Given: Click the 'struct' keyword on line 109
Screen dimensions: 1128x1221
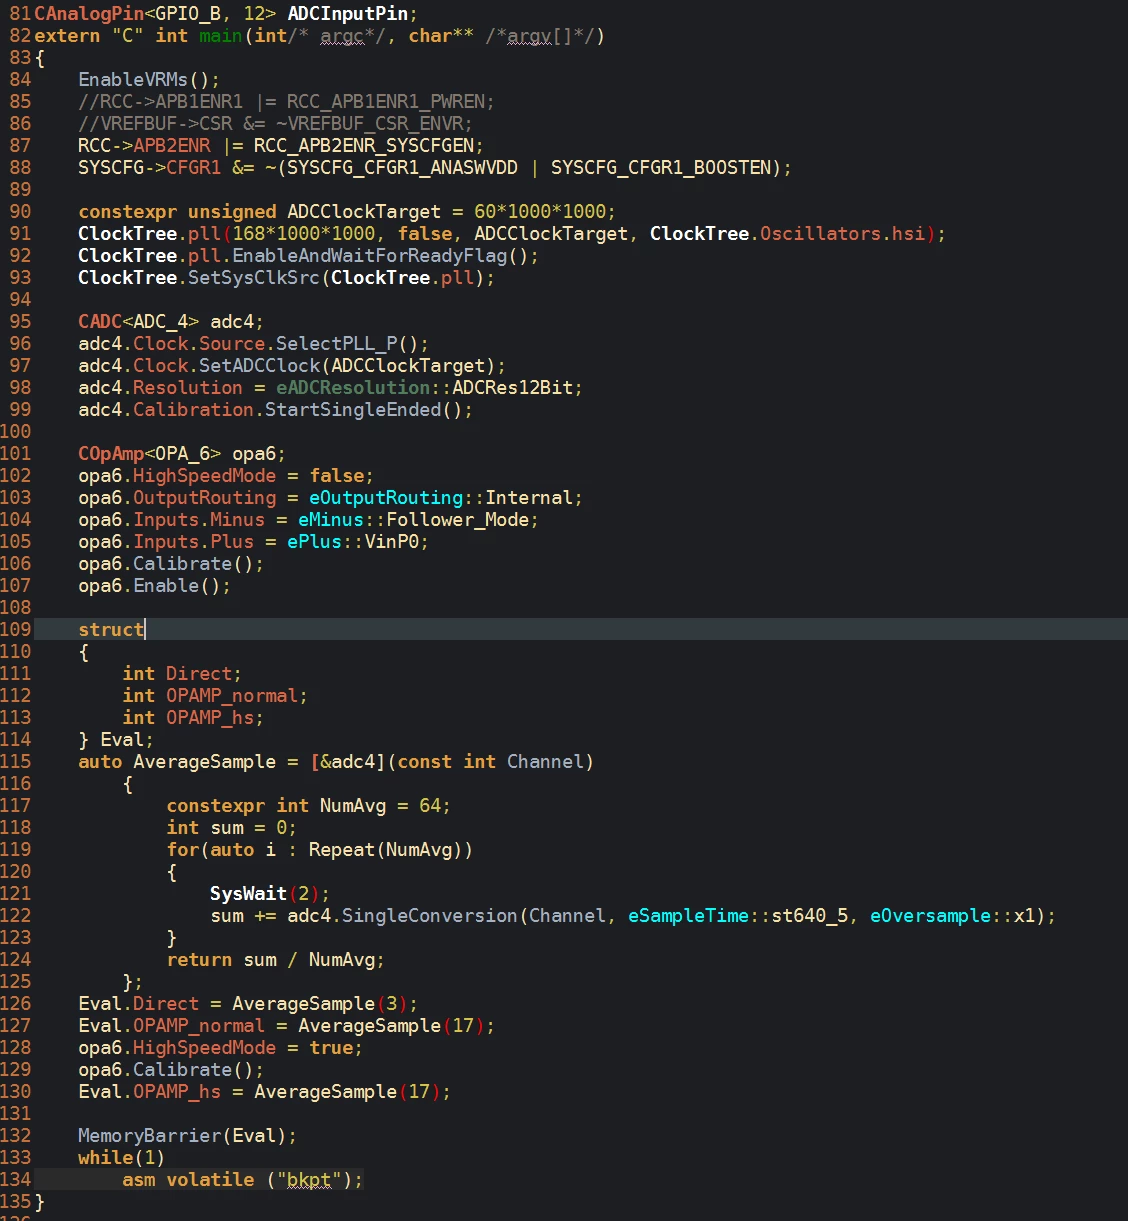Looking at the screenshot, I should pyautogui.click(x=111, y=629).
